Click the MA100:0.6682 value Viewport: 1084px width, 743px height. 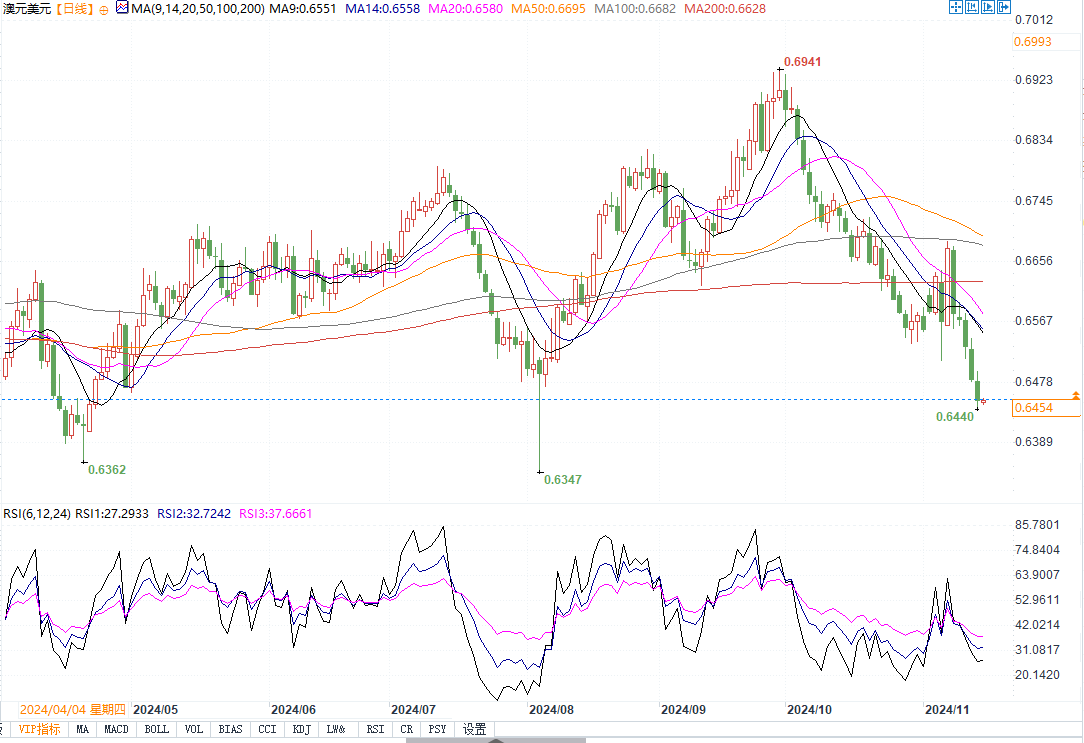[x=635, y=9]
